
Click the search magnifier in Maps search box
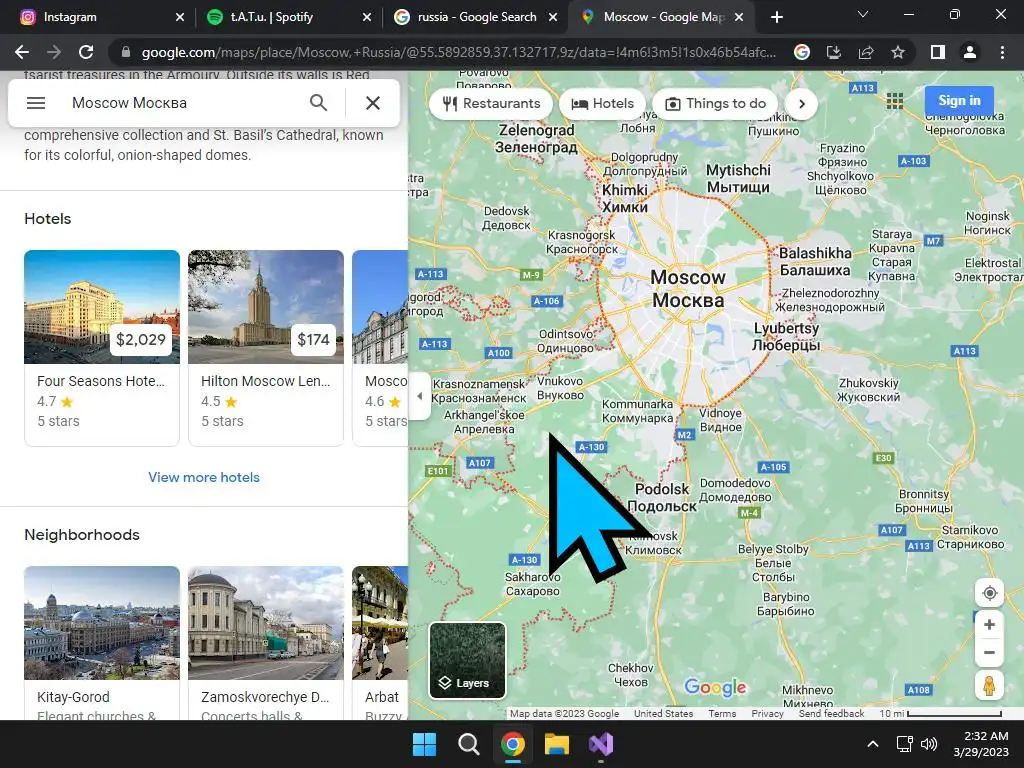pyautogui.click(x=318, y=103)
